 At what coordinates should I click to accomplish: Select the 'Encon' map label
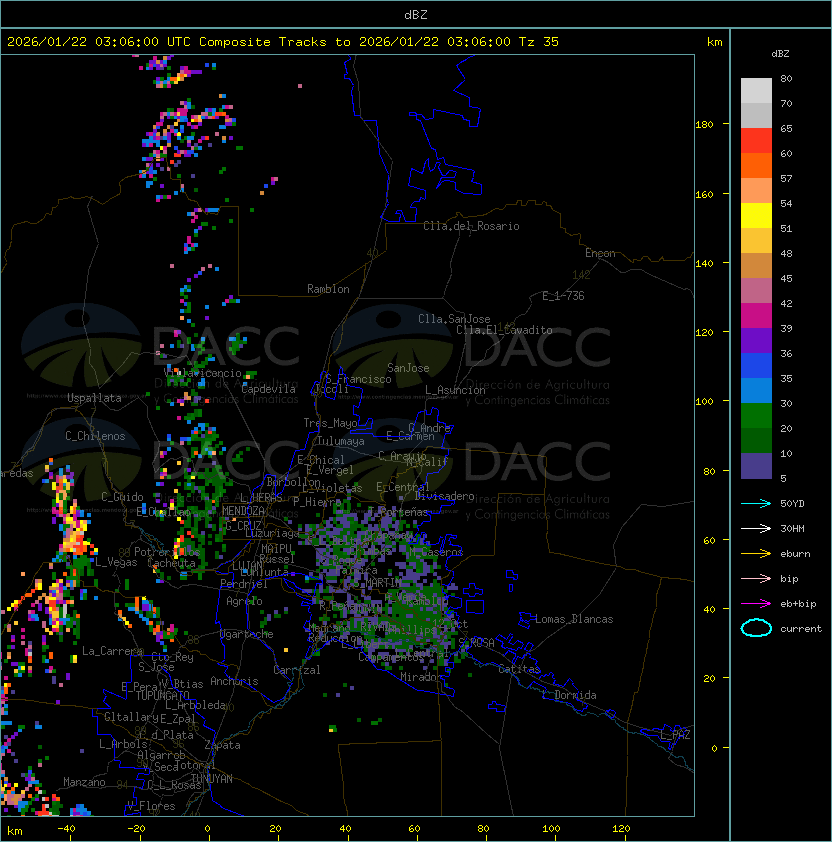point(600,253)
